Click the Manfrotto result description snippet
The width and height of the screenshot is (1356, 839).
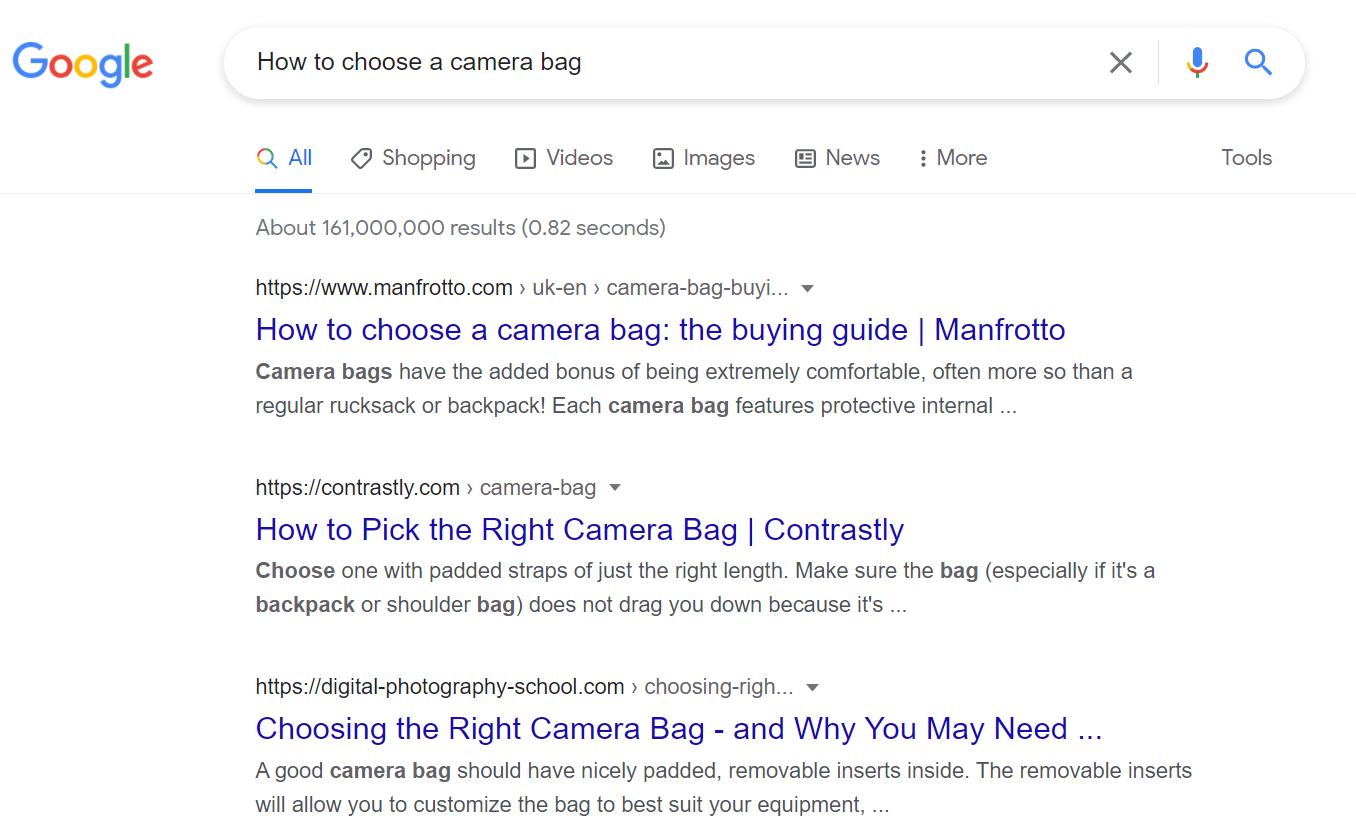coord(694,389)
